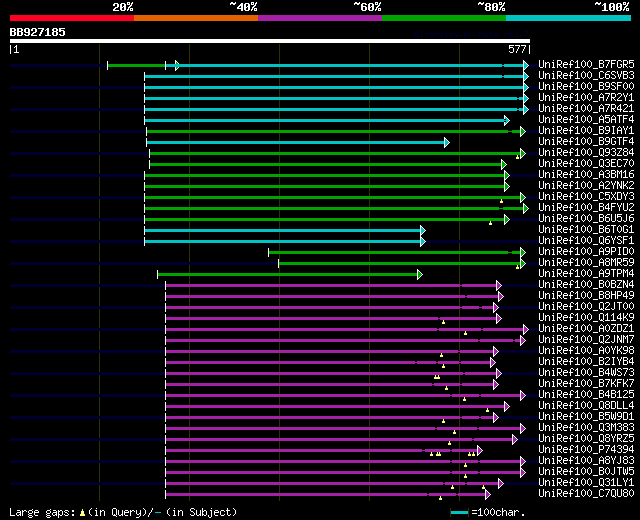Click the 577 query end position label

pos(517,50)
